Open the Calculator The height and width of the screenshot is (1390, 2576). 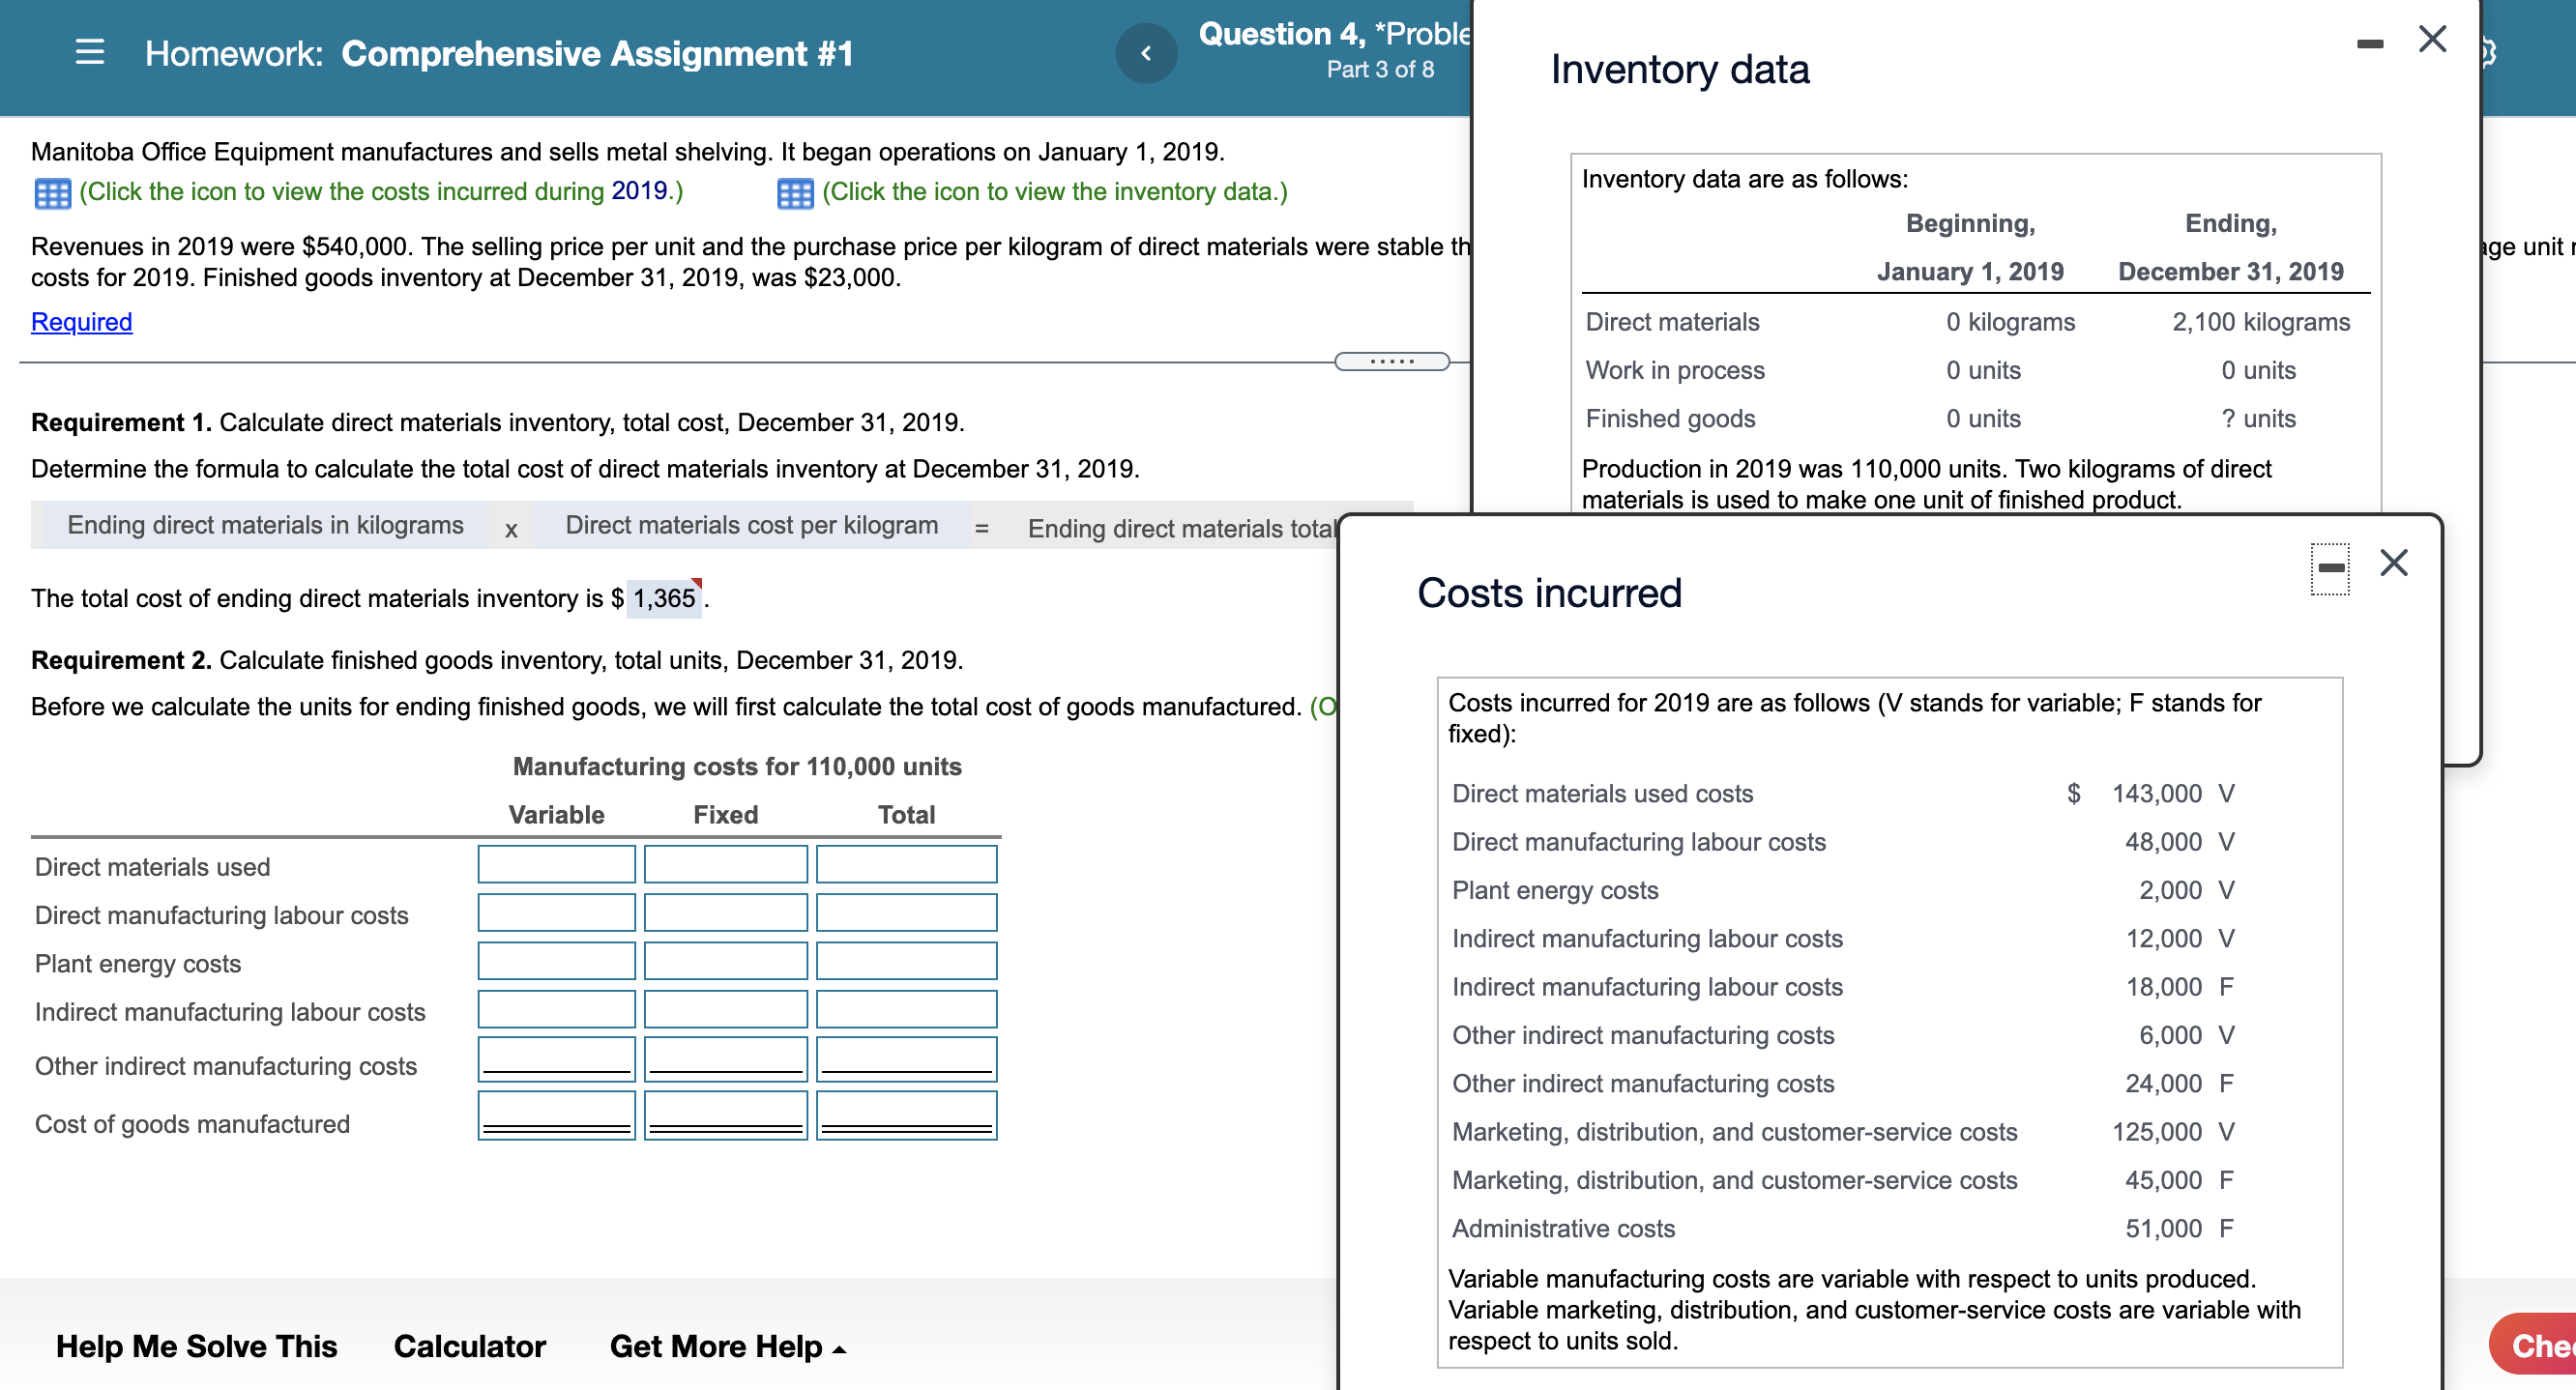click(469, 1346)
